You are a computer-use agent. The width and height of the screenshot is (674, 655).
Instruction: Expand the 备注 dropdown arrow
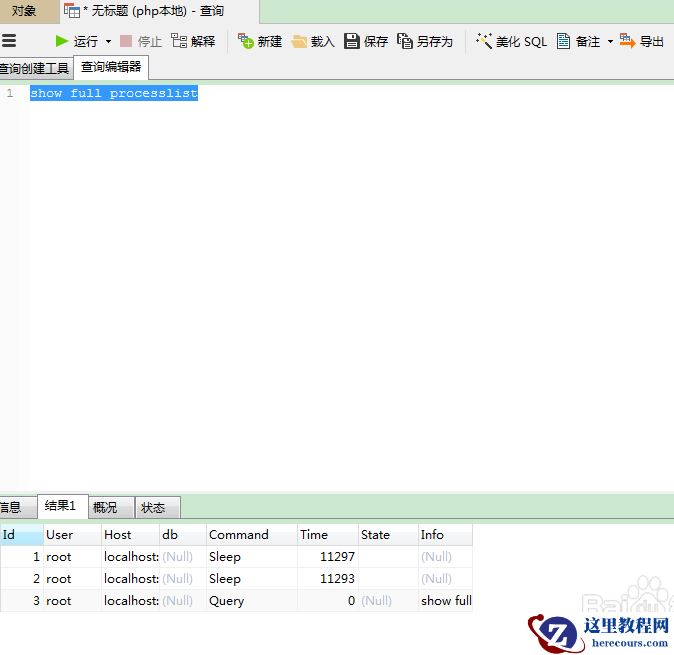pyautogui.click(x=610, y=42)
